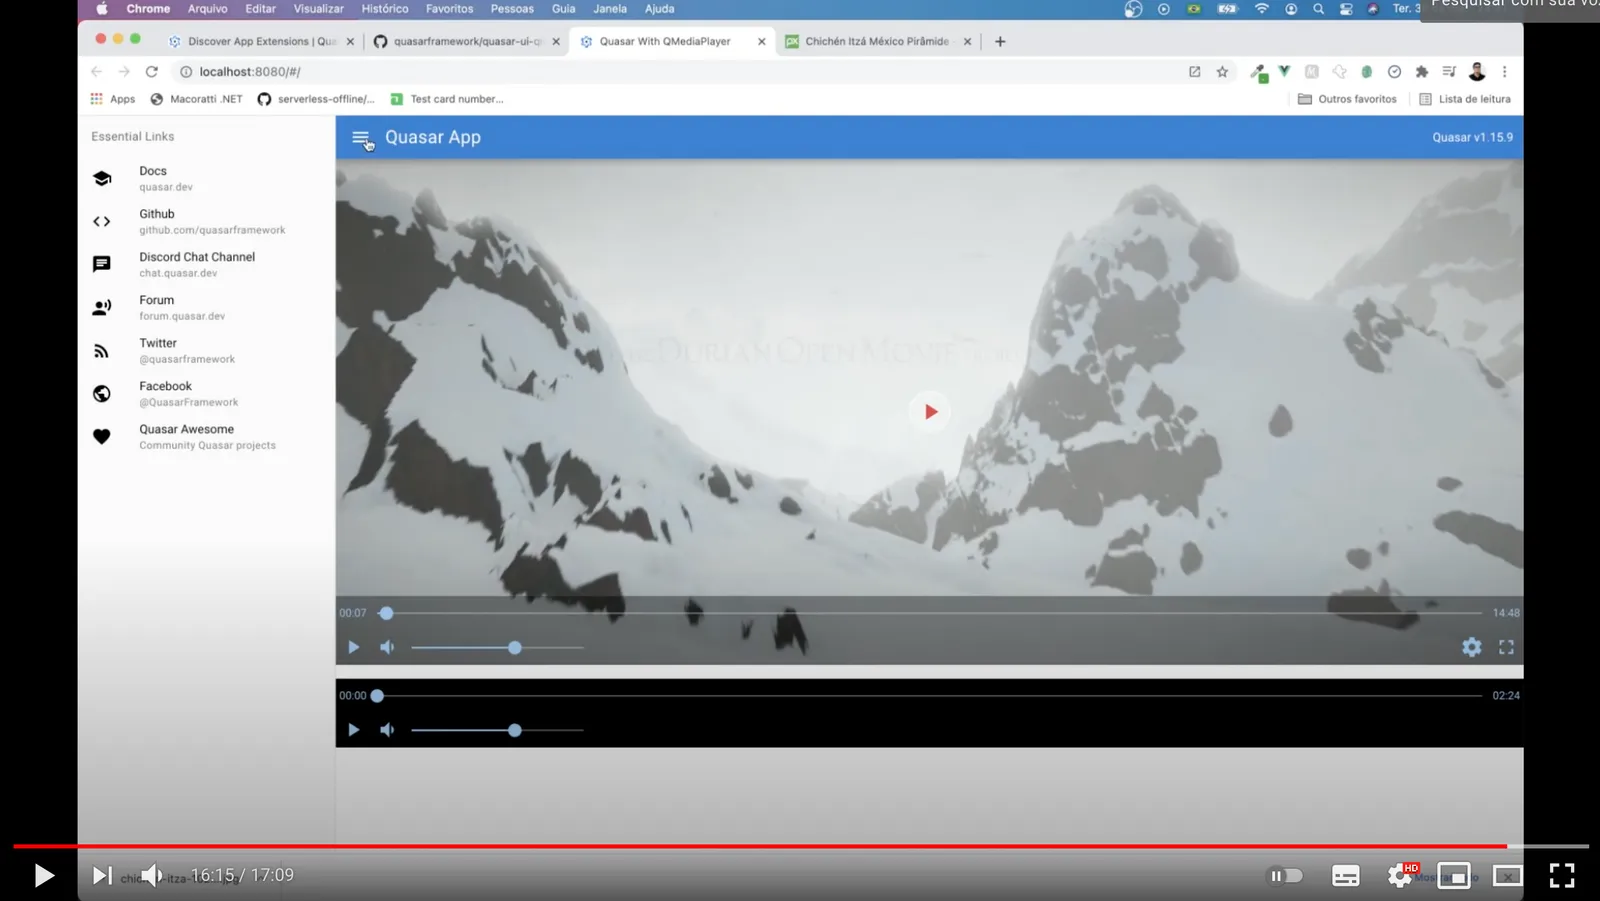Reload the localhost page
Screen dimensions: 1600x901
152,72
